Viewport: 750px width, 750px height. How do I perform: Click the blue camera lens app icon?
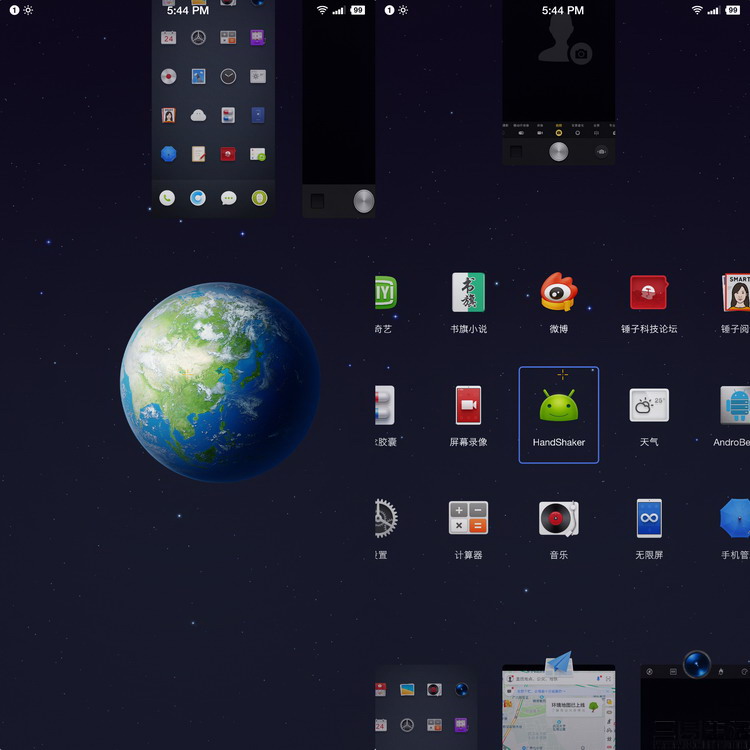[x=696, y=663]
